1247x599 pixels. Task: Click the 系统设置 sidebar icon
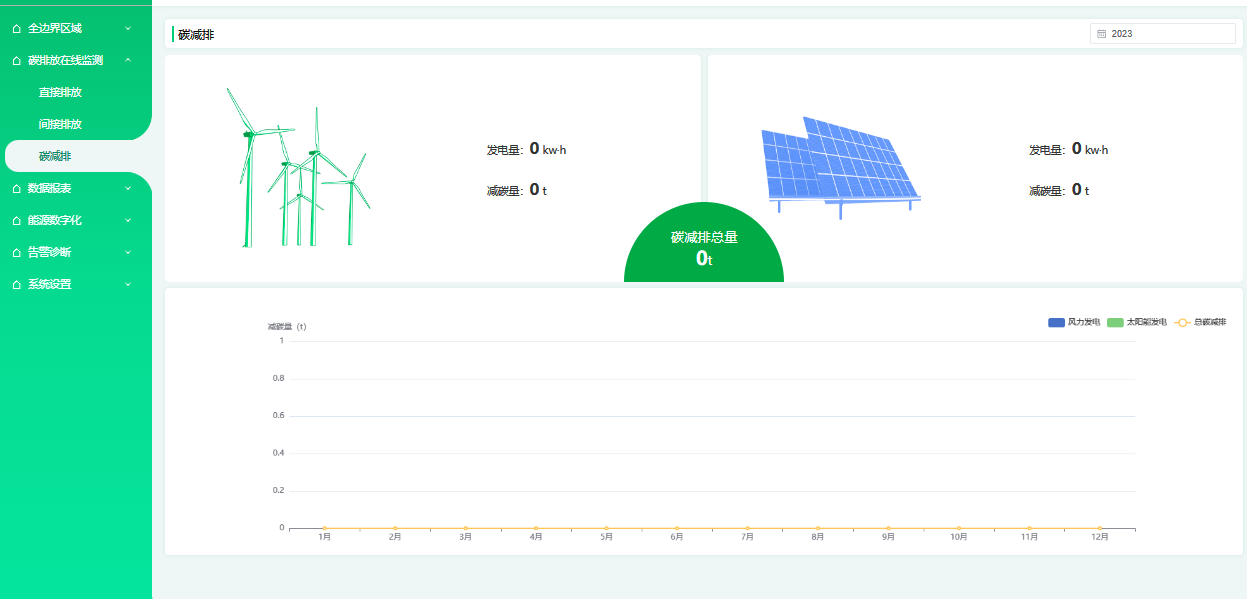click(x=16, y=285)
